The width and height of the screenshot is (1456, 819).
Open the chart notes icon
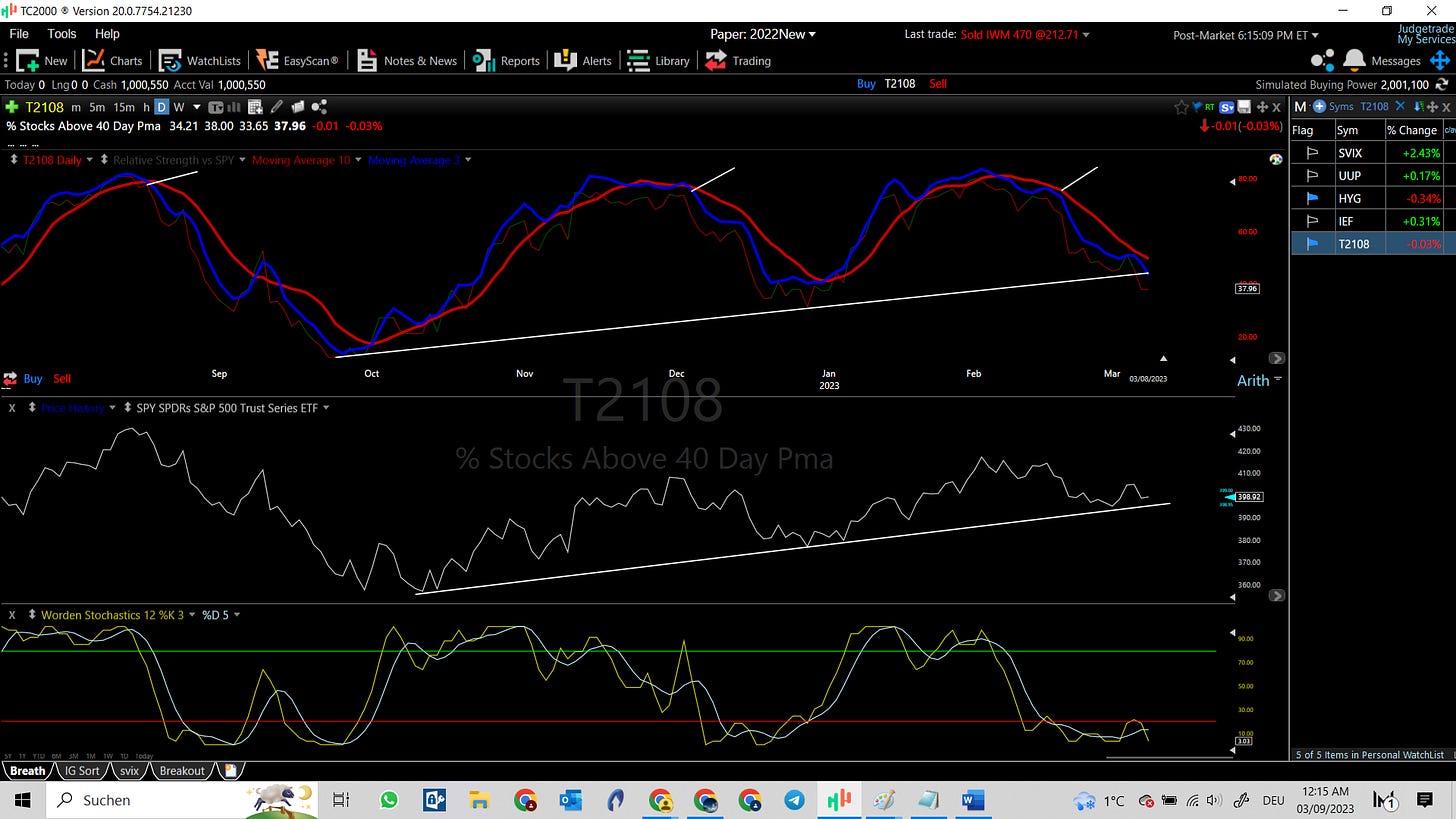[298, 107]
